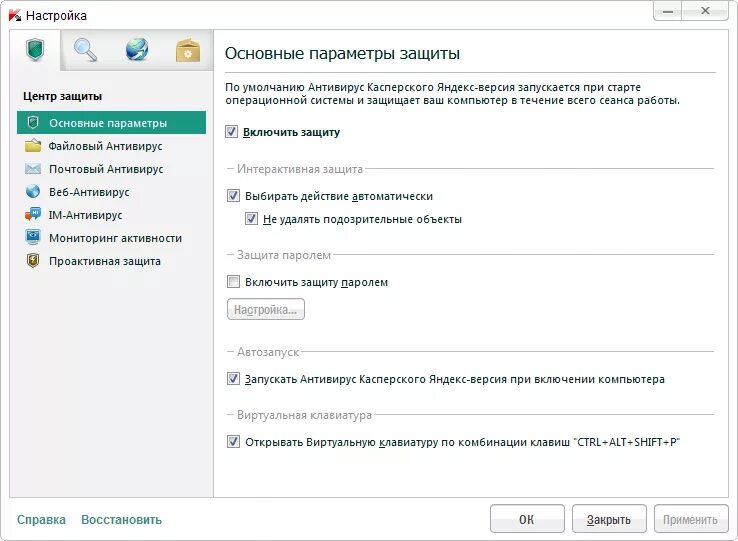The image size is (738, 541).
Task: Toggle Выбирать действие автоматически checkbox
Action: [x=233, y=196]
